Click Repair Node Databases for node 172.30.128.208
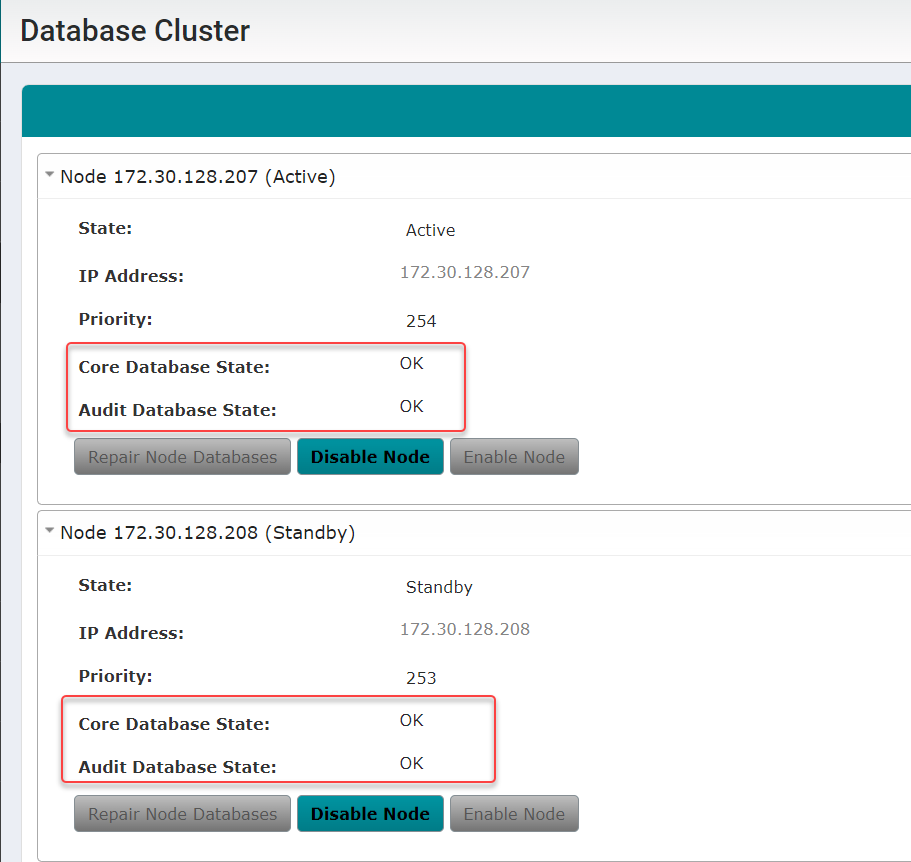This screenshot has height=862, width=911. coord(182,813)
